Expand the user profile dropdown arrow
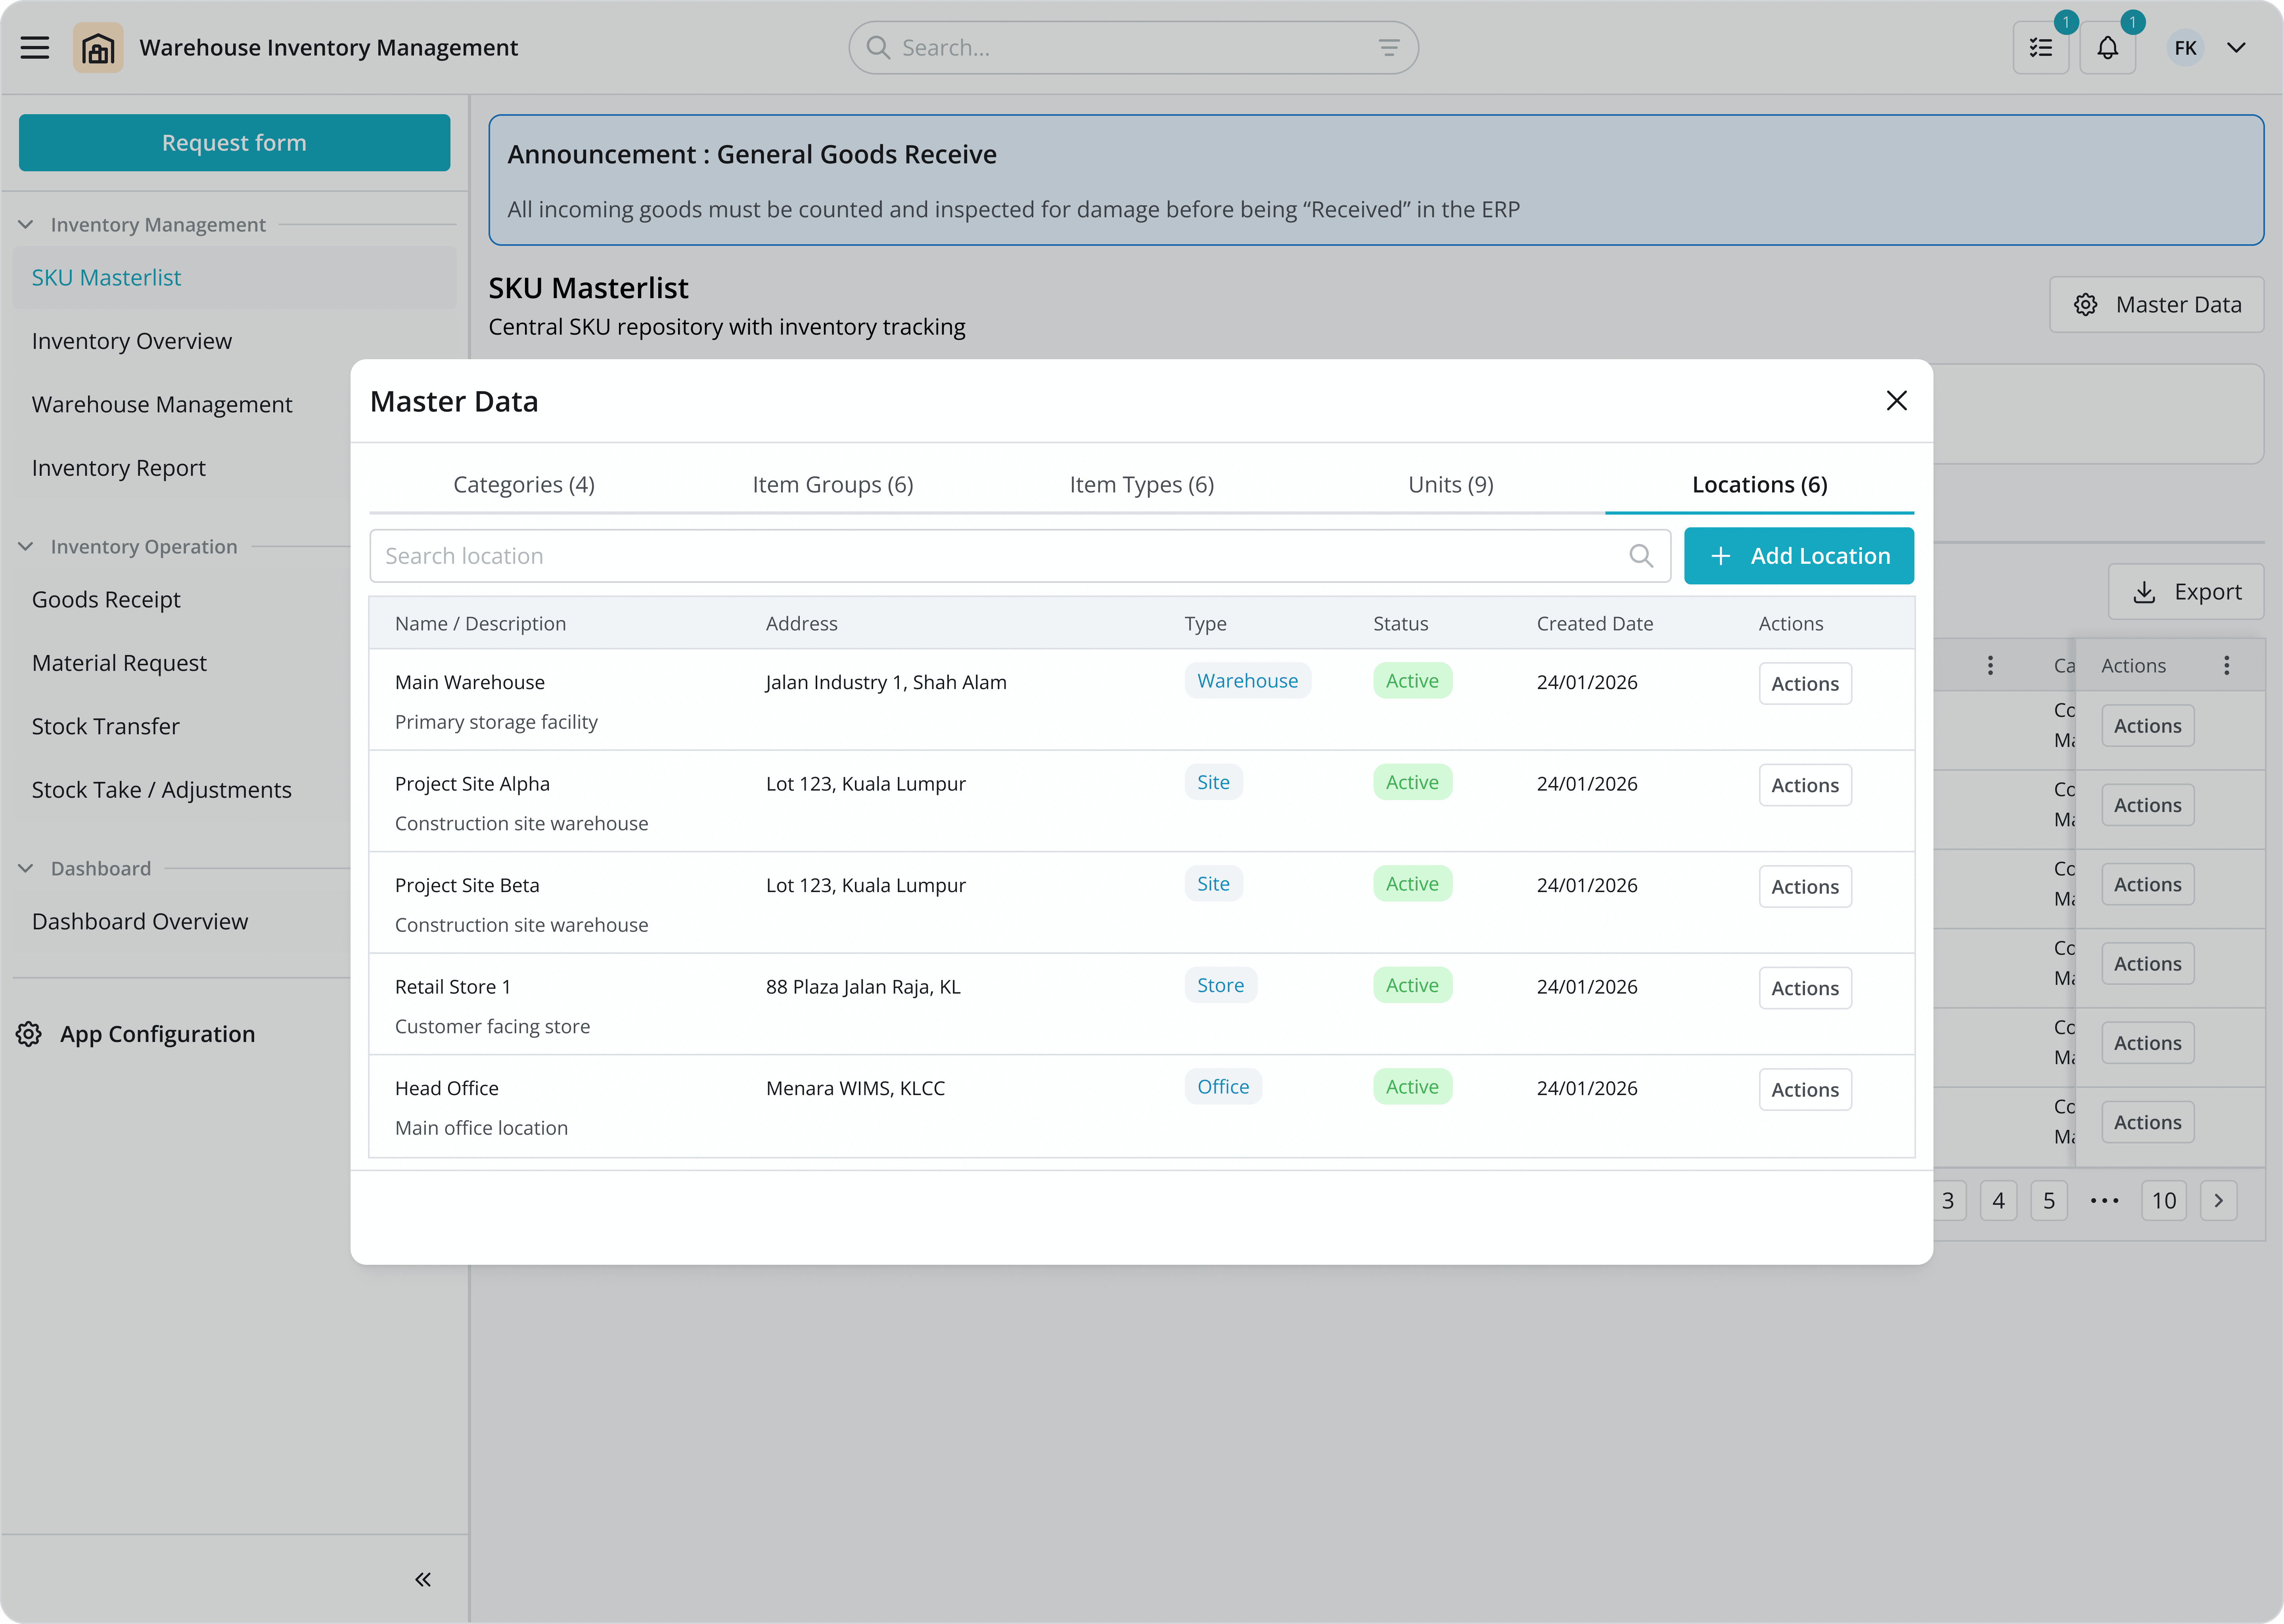 [2237, 48]
